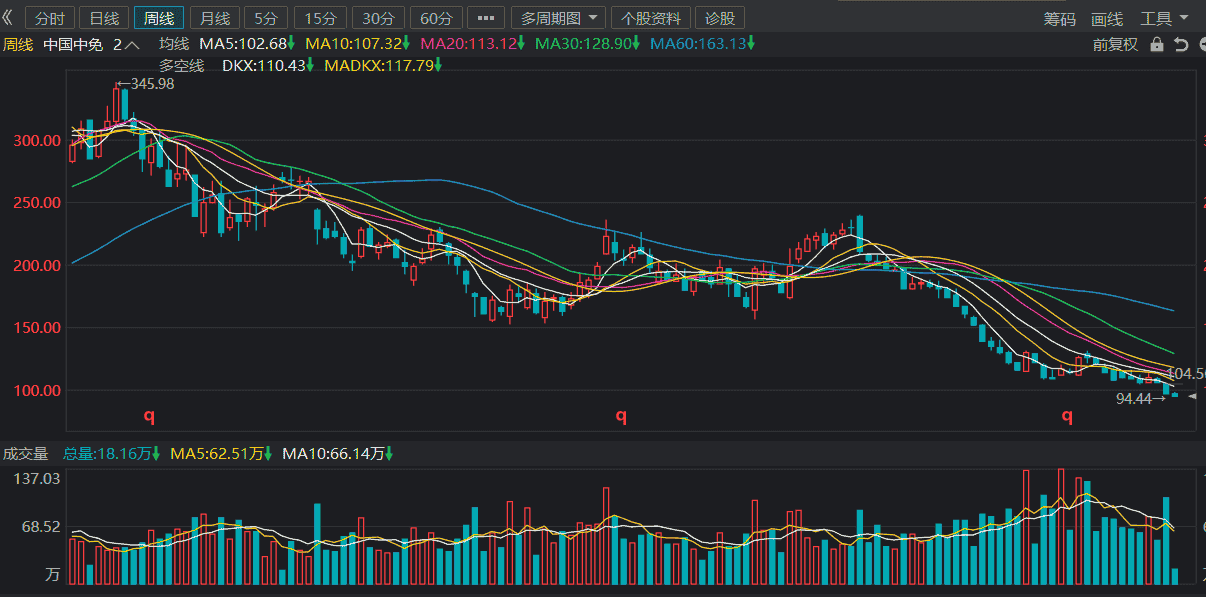Image resolution: width=1206 pixels, height=597 pixels.
Task: Click the first red q marker on the chart
Action: click(149, 415)
